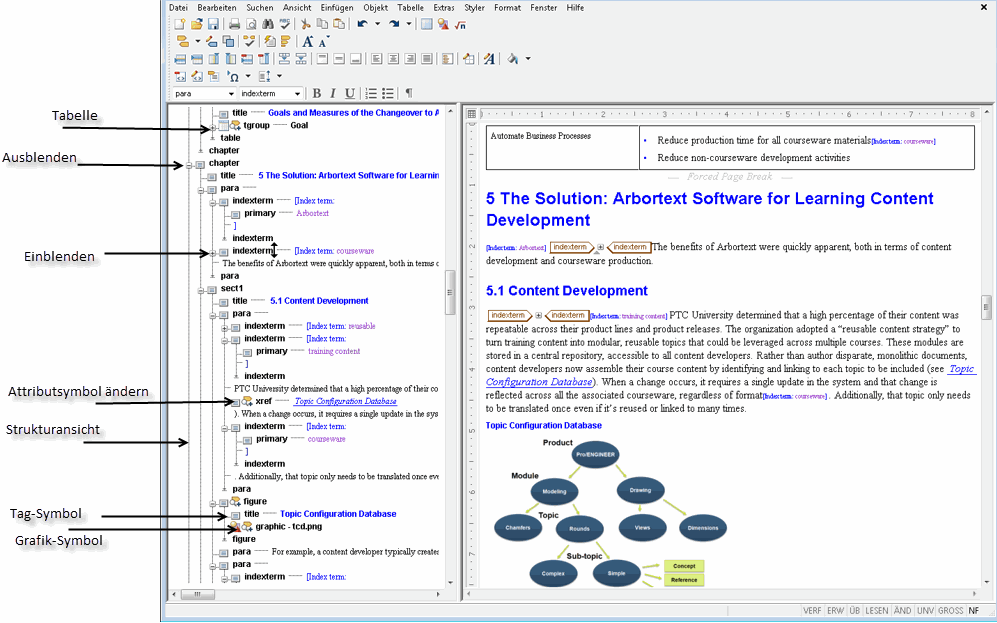Toggle paragraph marks with the pilcrow button

pos(409,93)
